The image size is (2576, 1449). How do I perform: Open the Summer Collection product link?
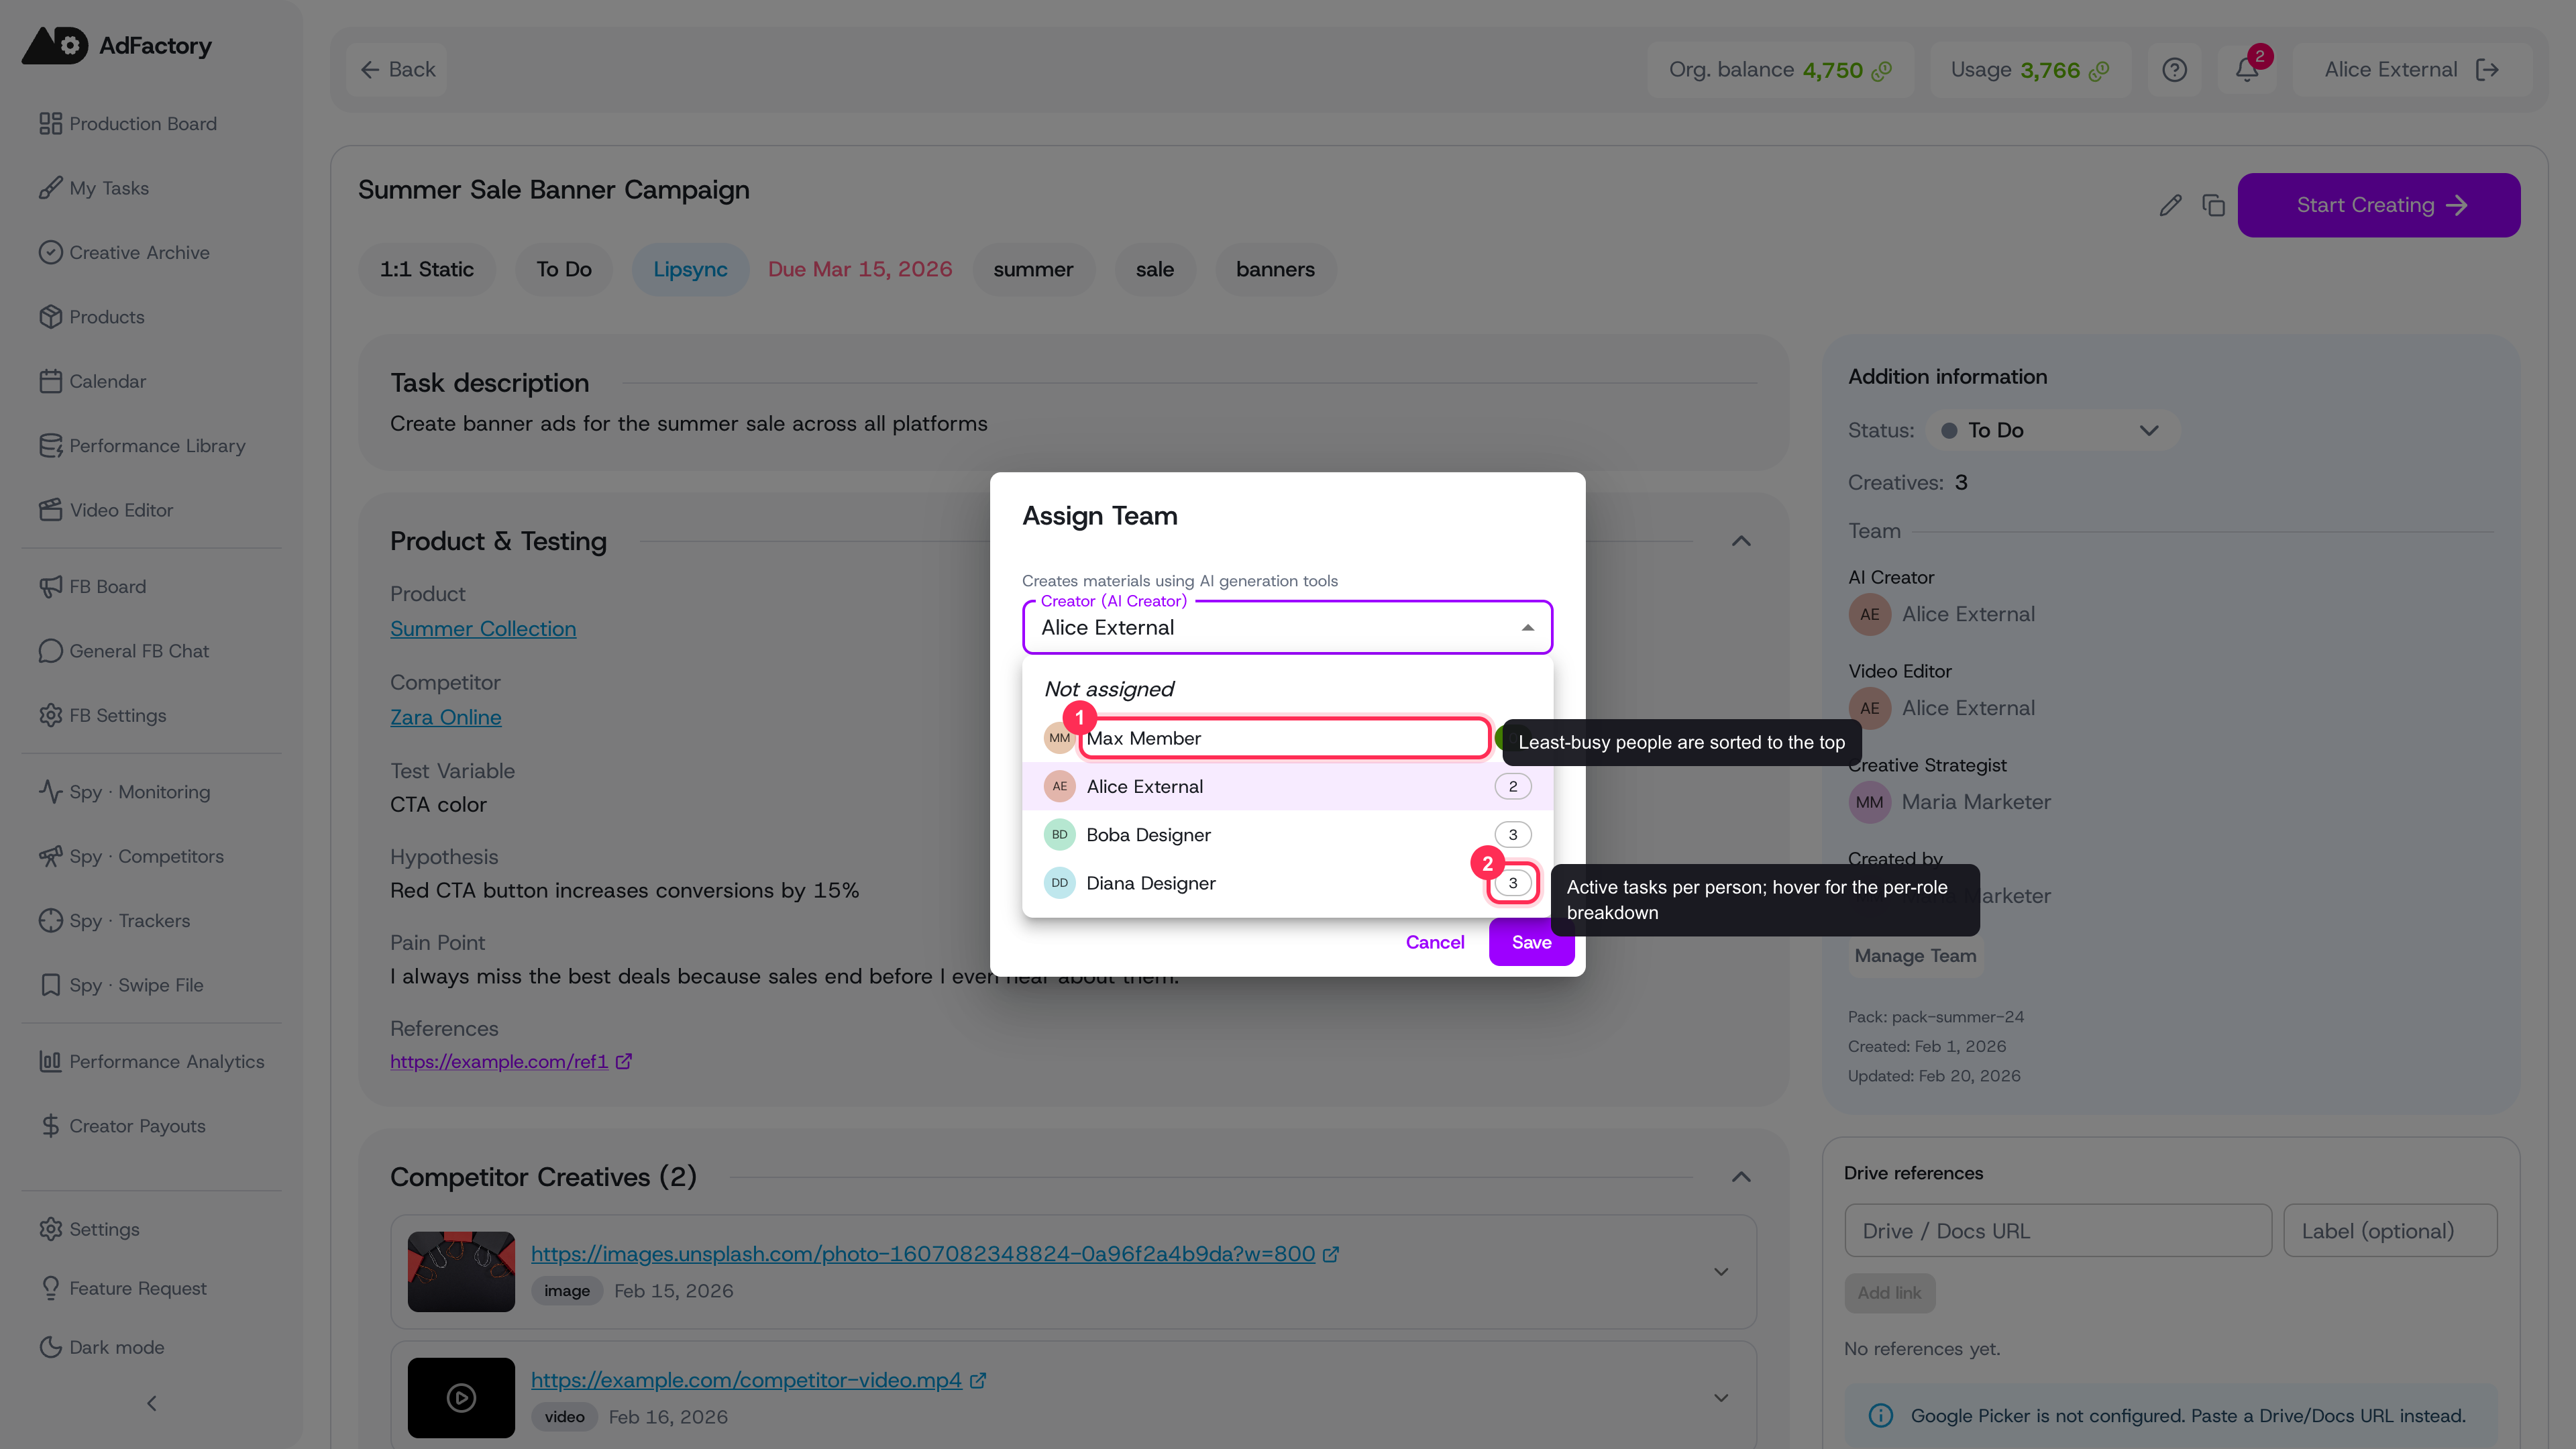coord(483,629)
